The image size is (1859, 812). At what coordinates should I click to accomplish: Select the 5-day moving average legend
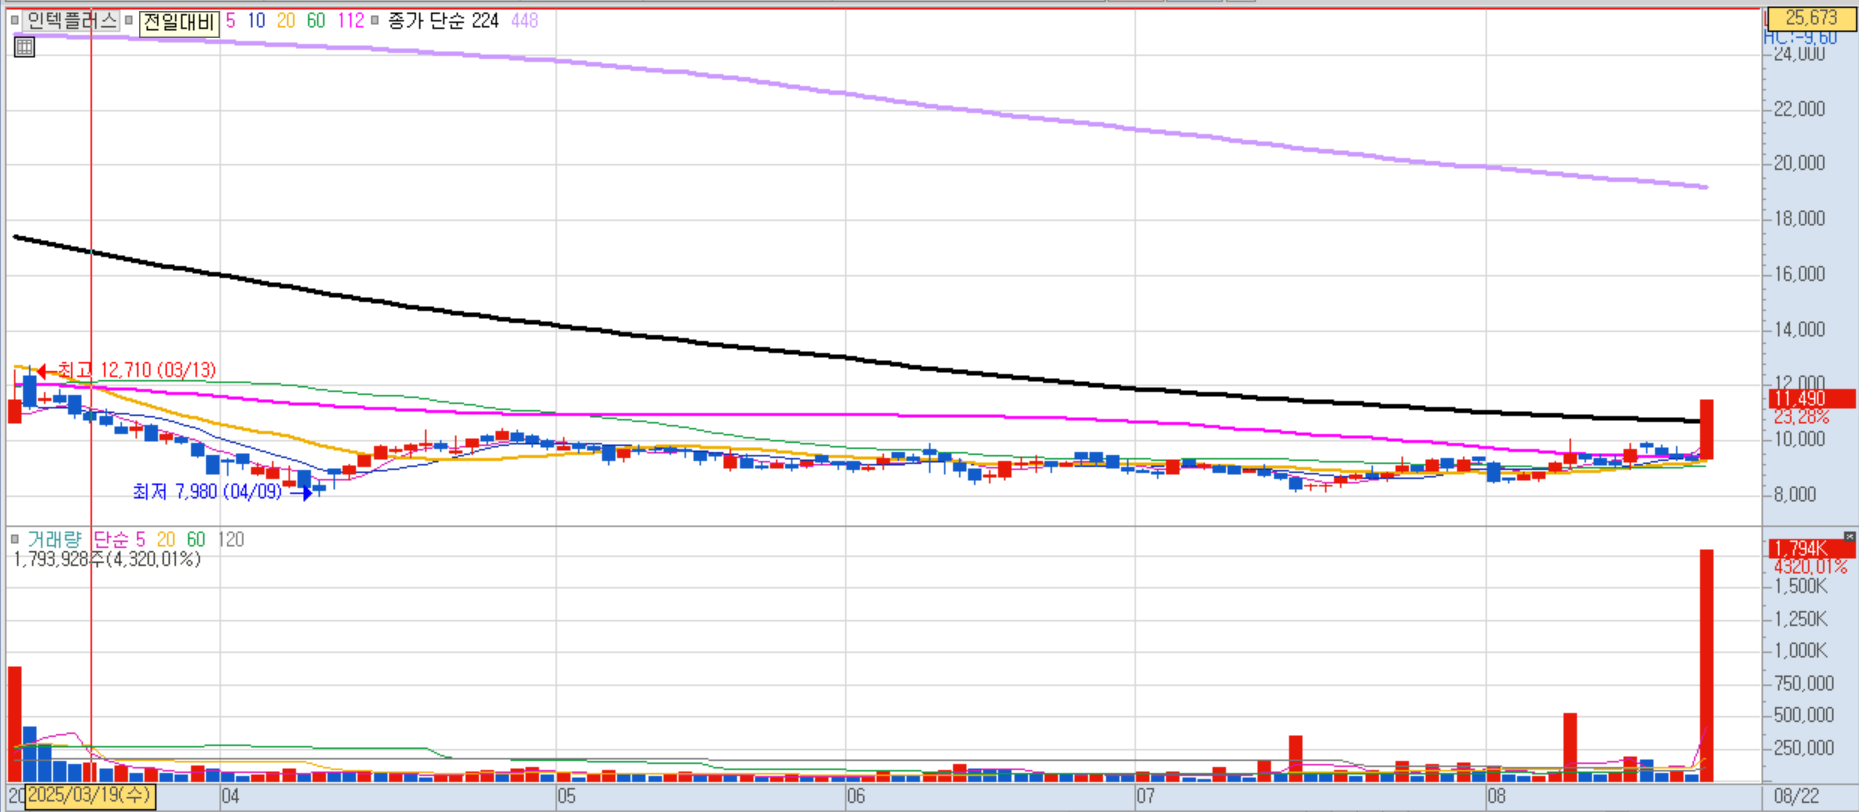230,20
